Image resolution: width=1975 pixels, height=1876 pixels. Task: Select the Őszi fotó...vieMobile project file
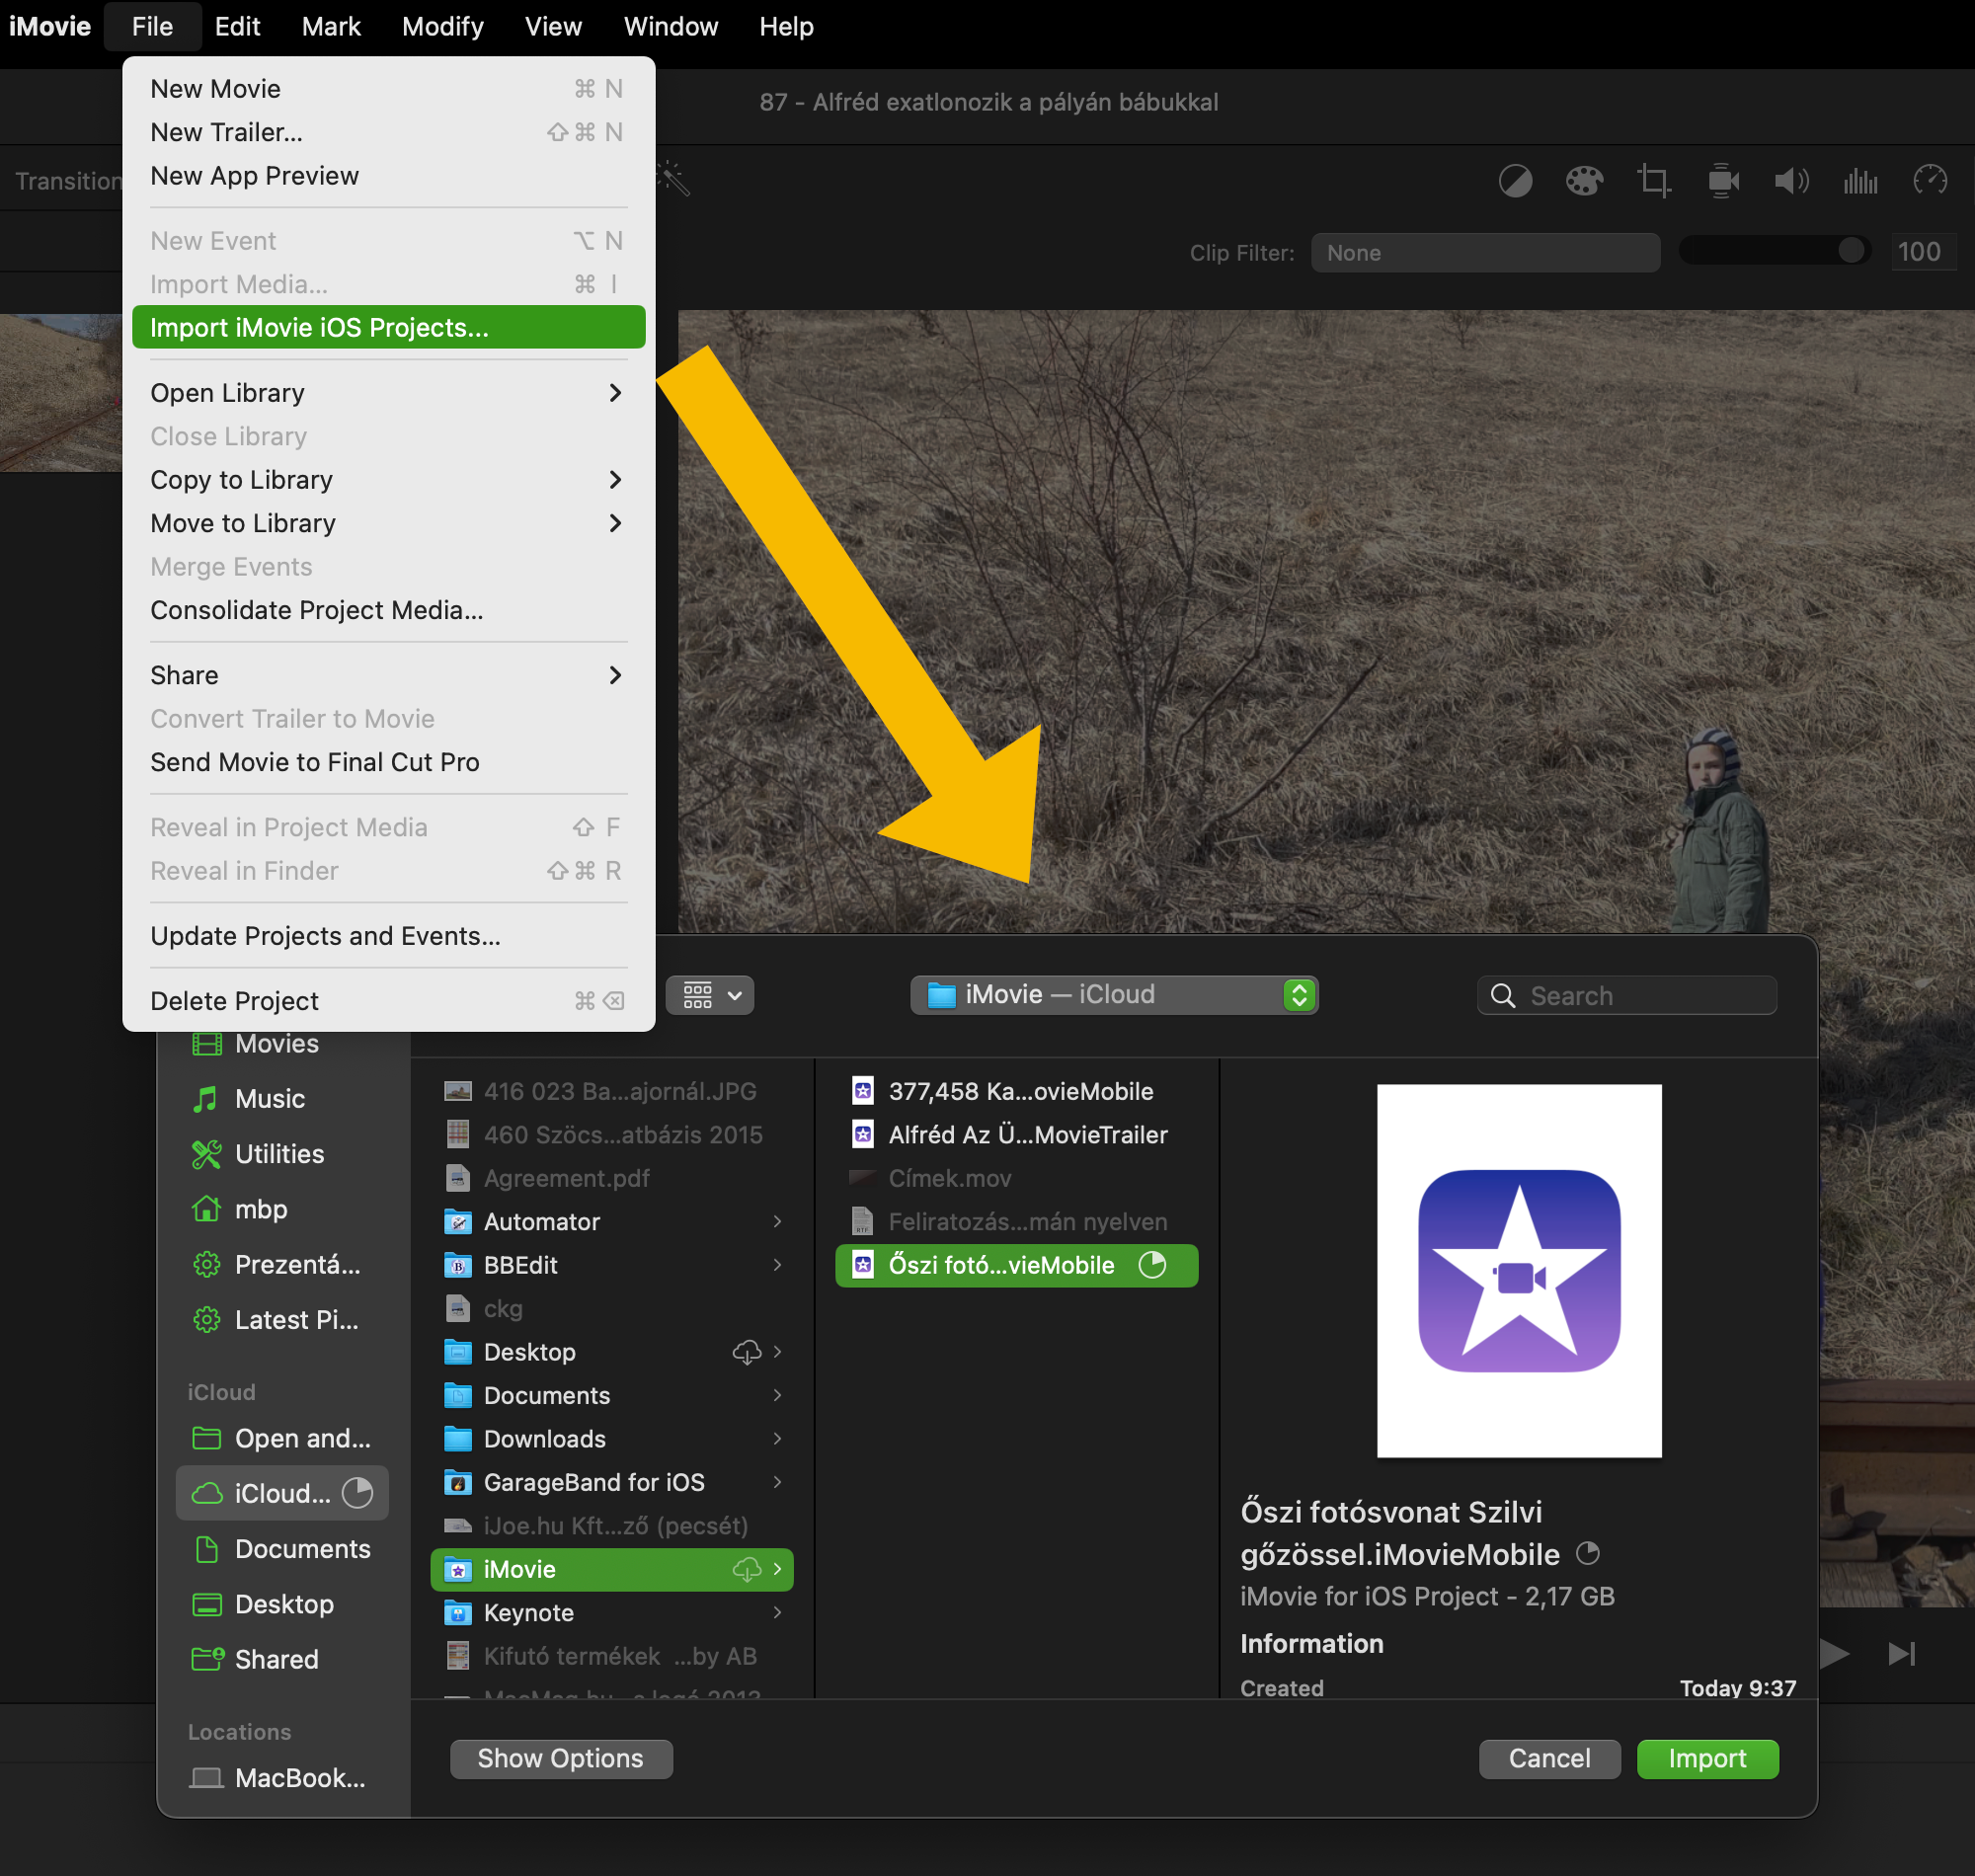click(x=1017, y=1265)
